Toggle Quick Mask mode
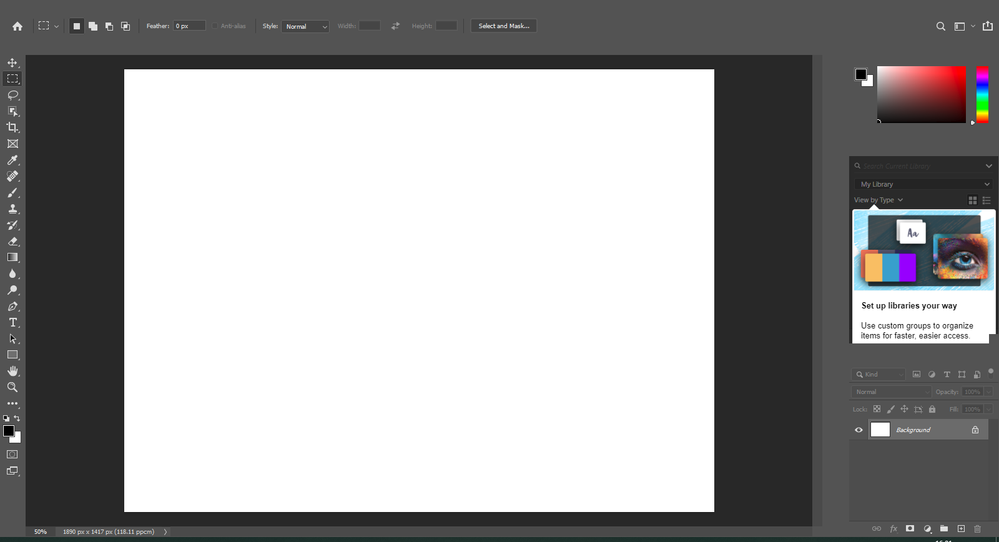 [x=12, y=454]
